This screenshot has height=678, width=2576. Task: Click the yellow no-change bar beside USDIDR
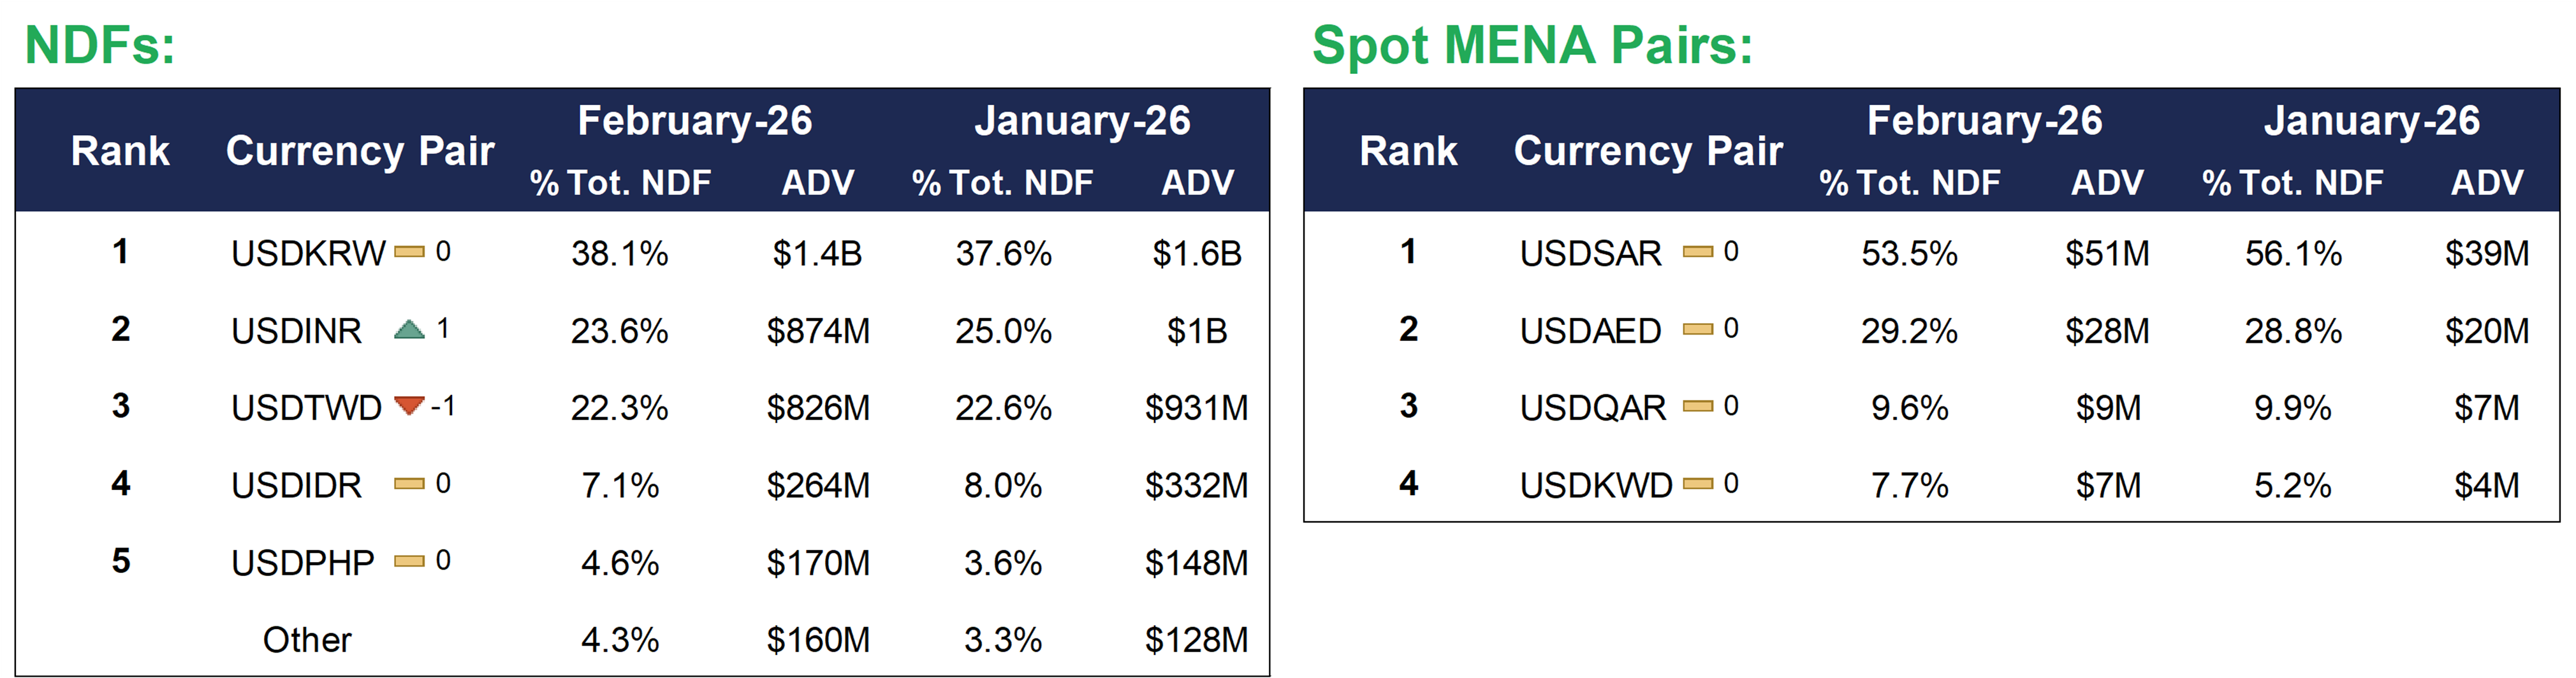click(409, 484)
